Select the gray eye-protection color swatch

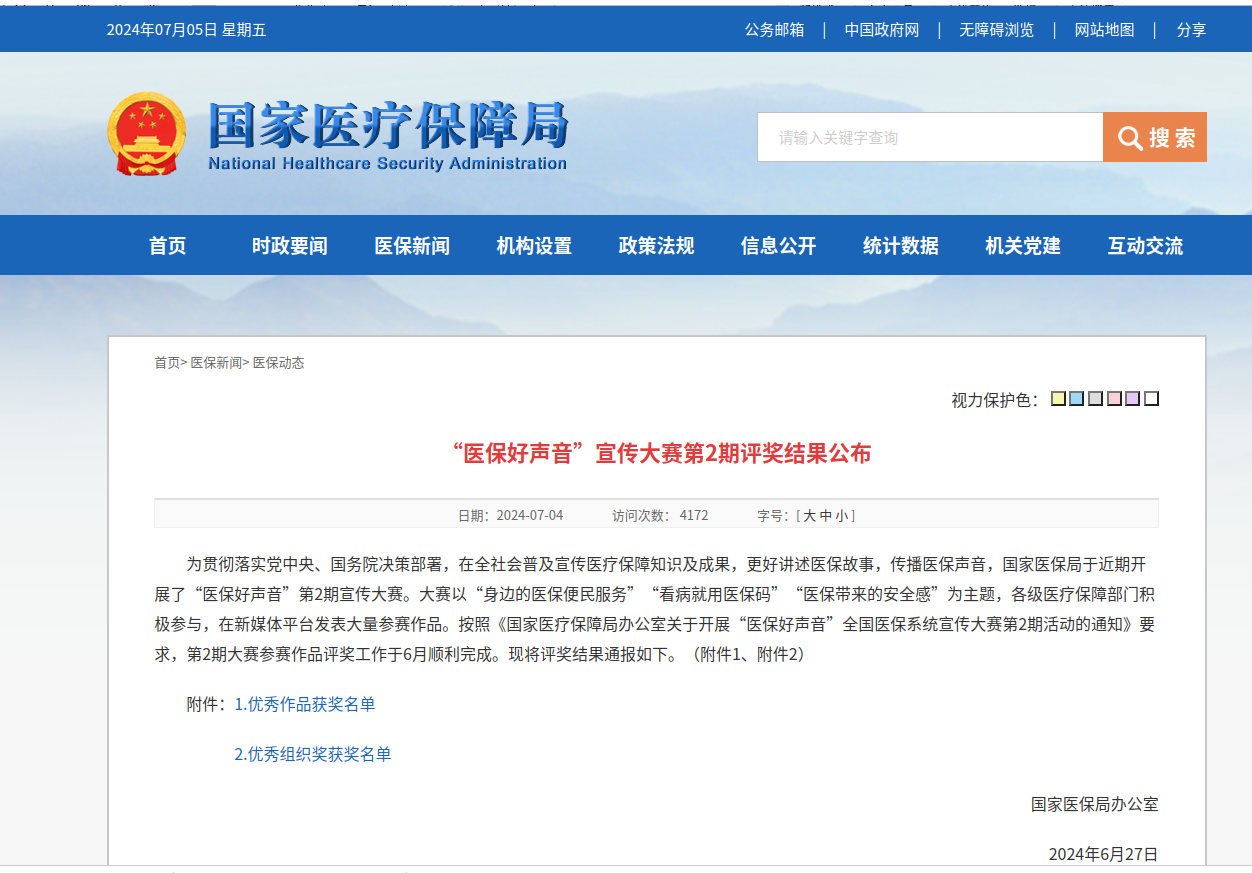1095,399
